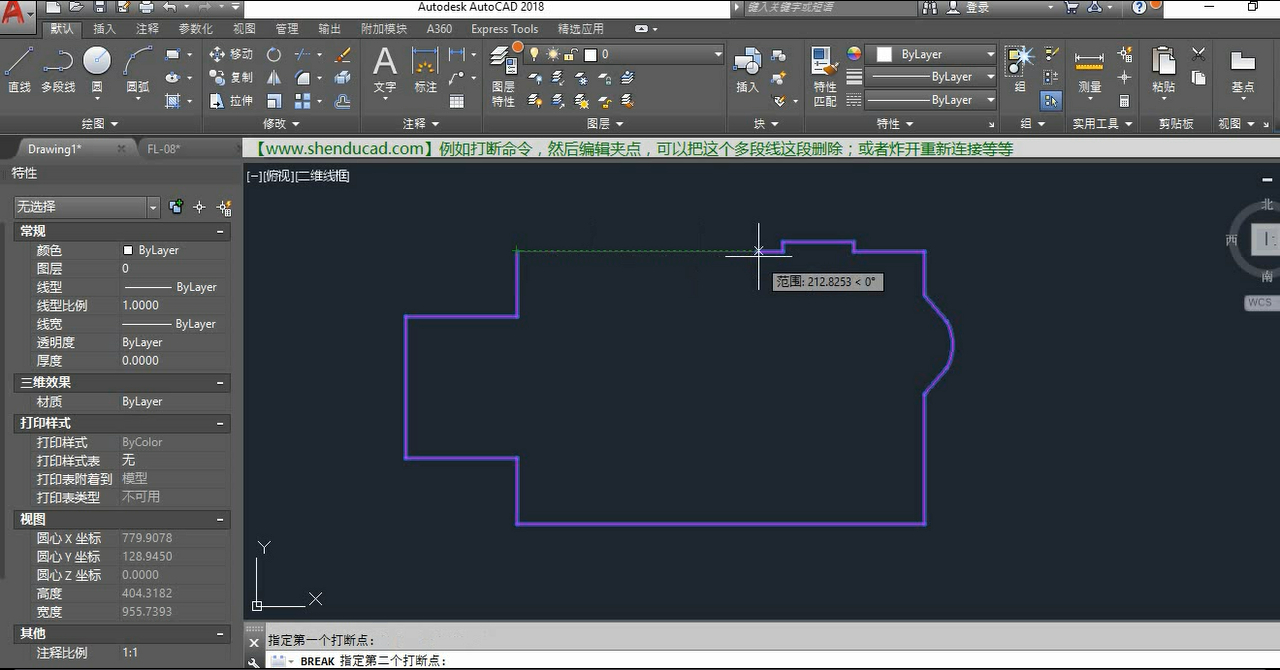Click the object color wheel icon in properties panel

point(854,54)
